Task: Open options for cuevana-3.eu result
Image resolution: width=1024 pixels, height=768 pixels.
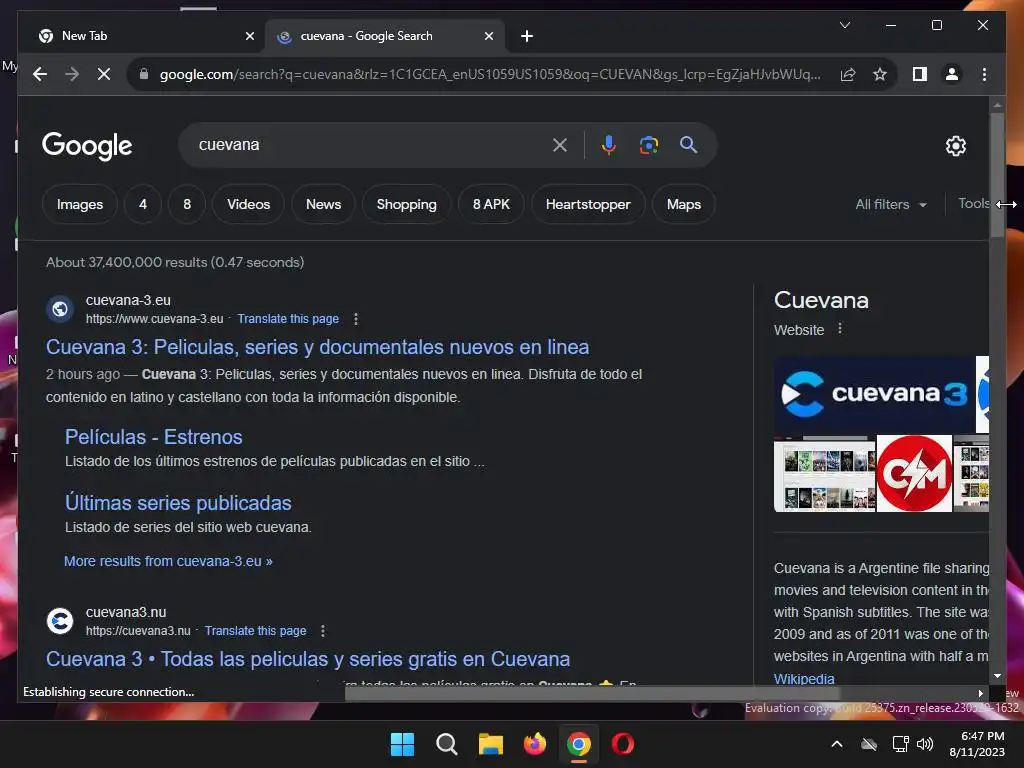Action: [355, 319]
